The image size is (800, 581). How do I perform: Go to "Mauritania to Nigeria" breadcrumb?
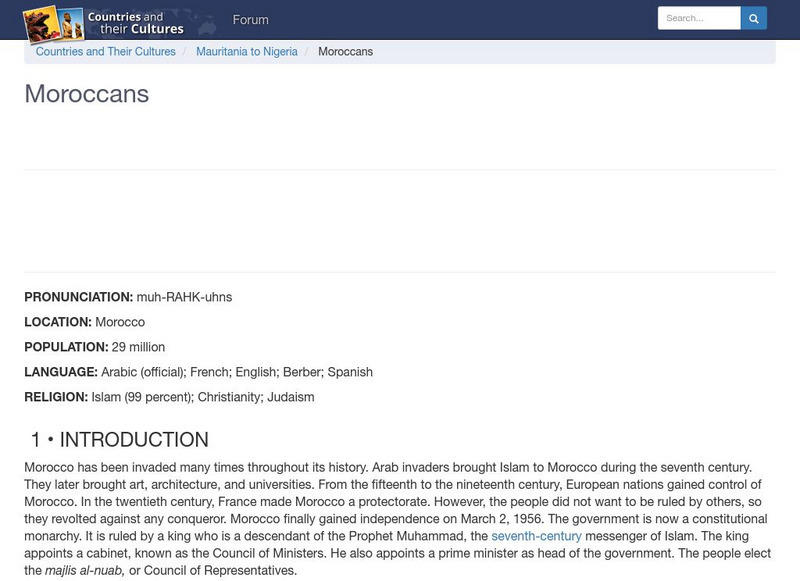click(x=247, y=52)
